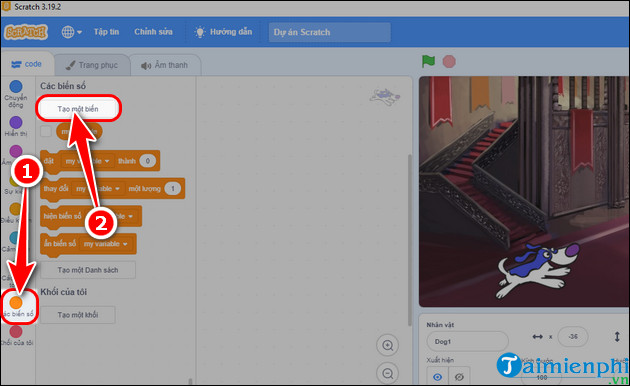Switch to the Trang phục tab
630x386 pixels.
point(92,65)
